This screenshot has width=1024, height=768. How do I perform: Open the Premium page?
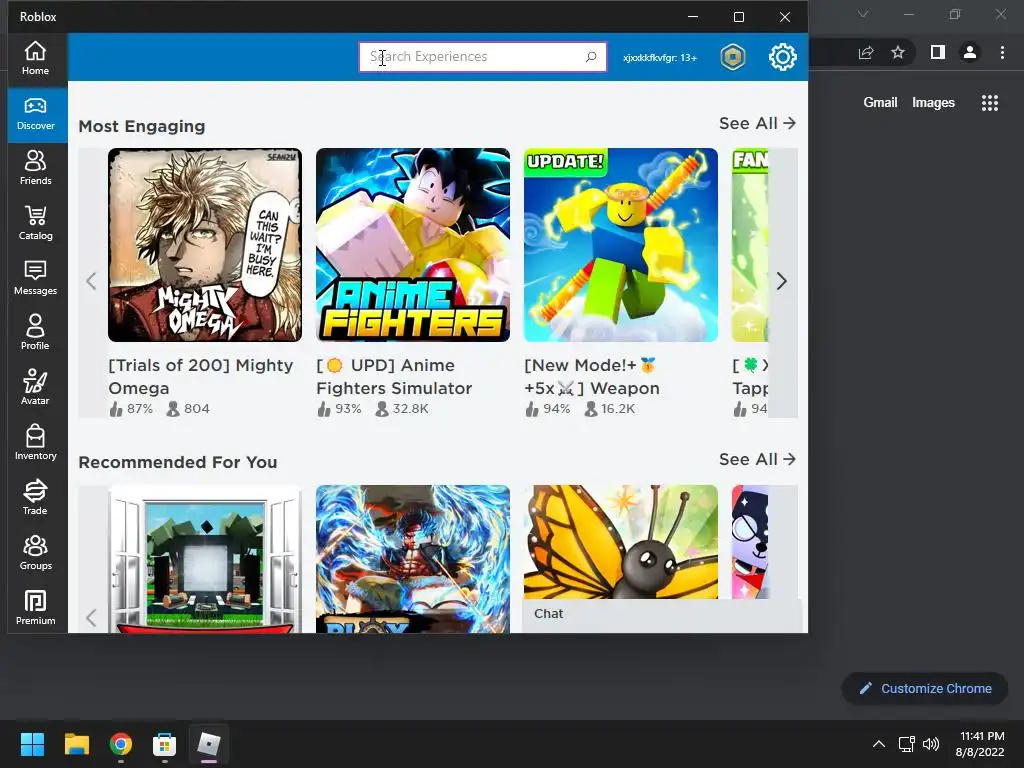point(35,608)
